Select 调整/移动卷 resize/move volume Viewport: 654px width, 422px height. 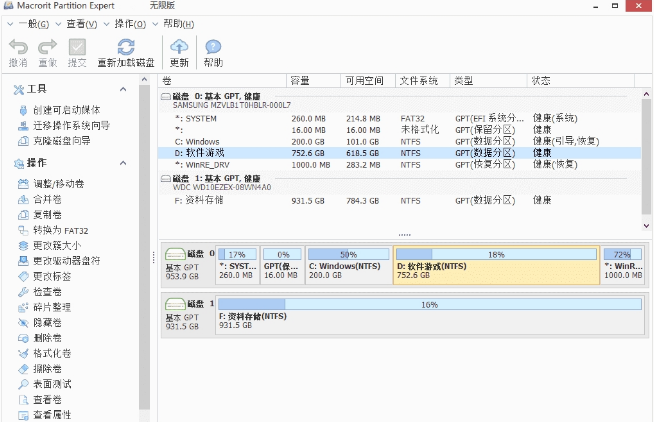51,184
